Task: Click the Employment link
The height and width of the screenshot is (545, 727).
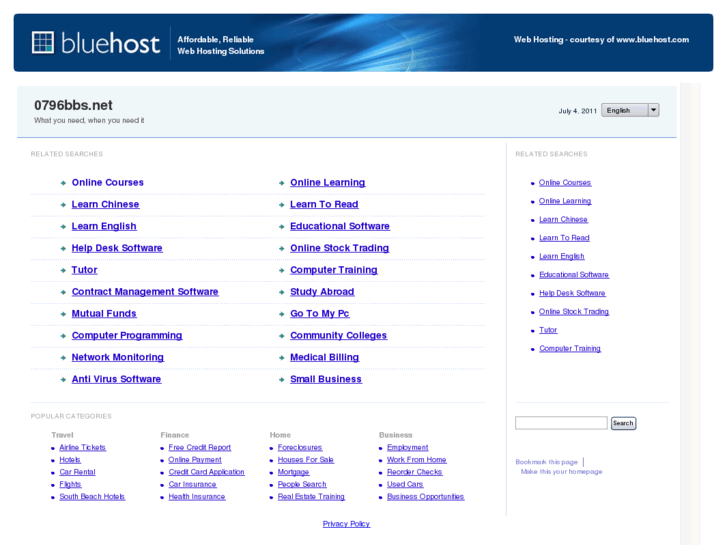Action: 408,448
